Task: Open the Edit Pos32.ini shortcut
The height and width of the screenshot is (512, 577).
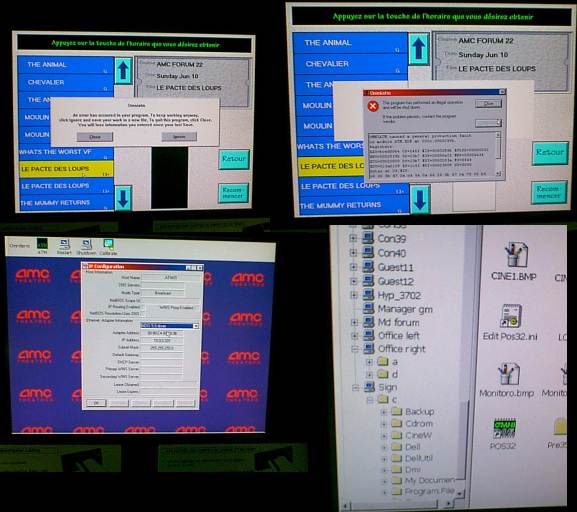Action: [x=510, y=322]
